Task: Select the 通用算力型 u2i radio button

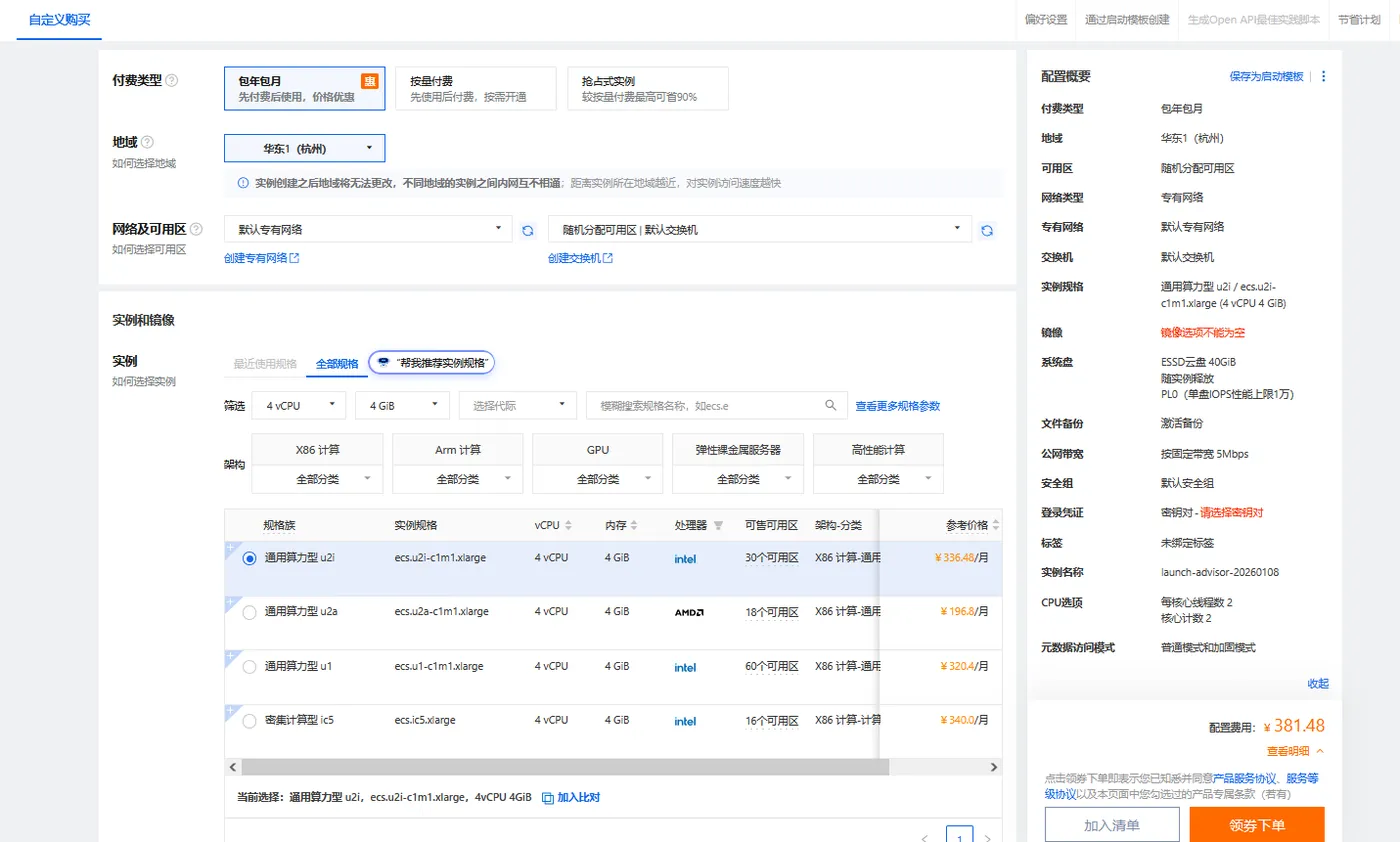Action: [x=249, y=558]
